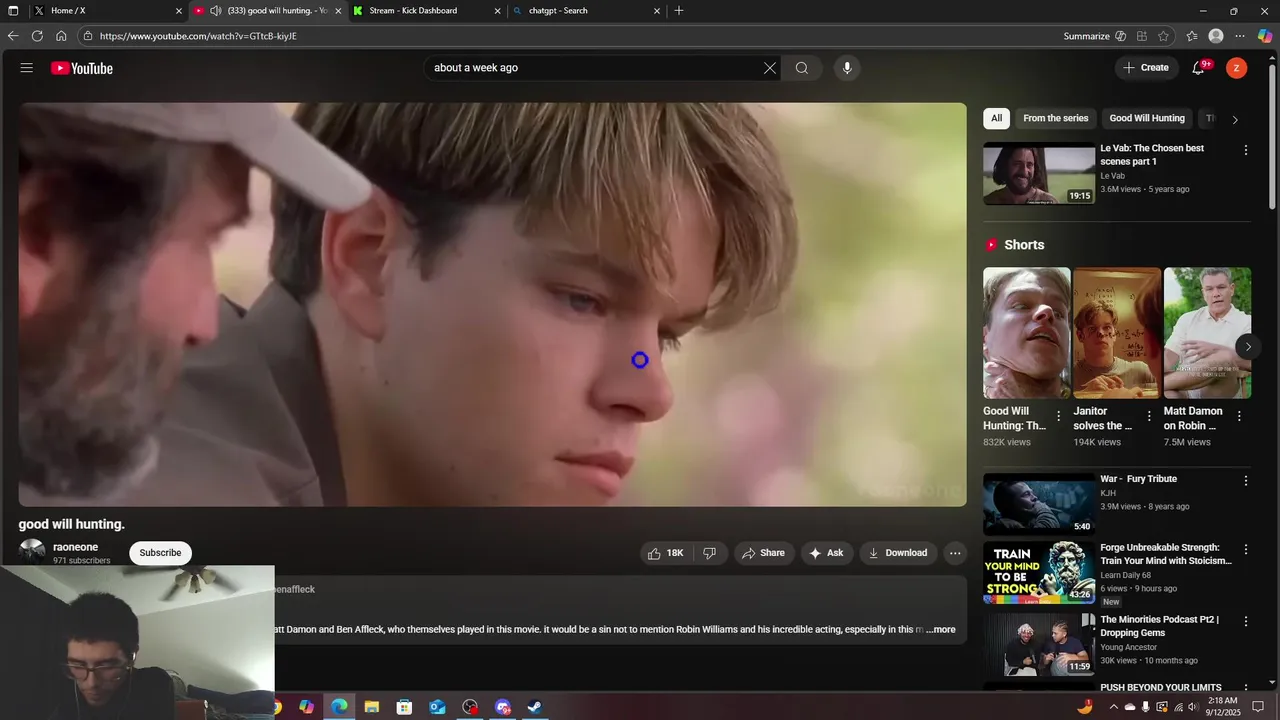Show more Shorts with the arrow

1248,347
